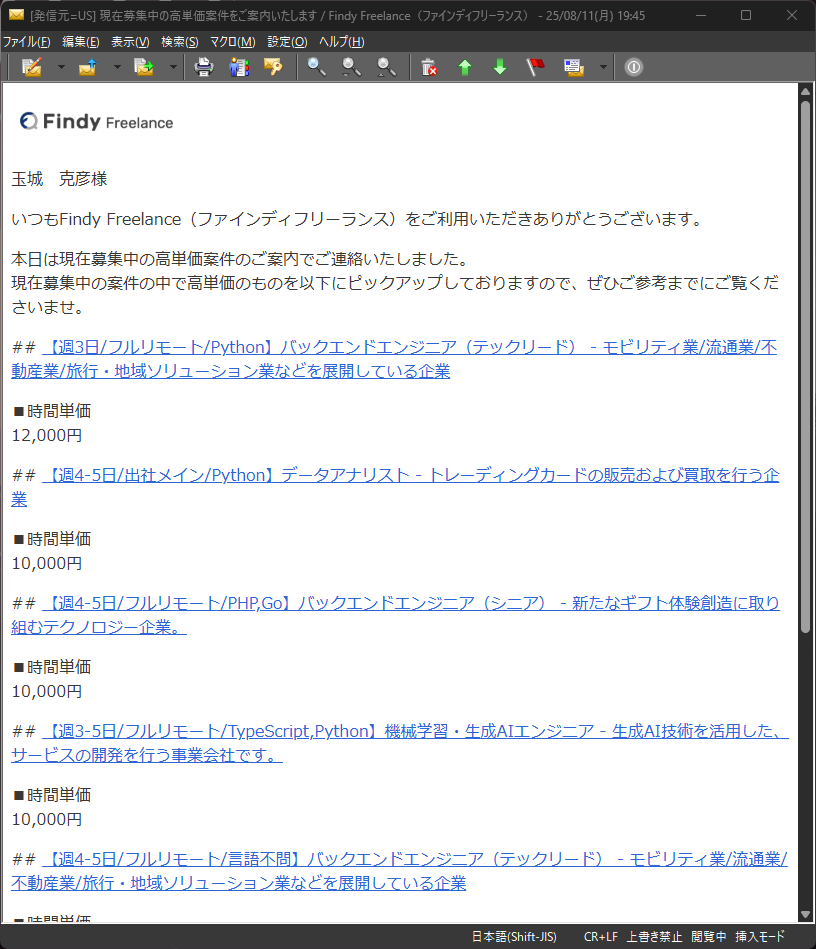Delete this mail with the trash icon
Screen dimensions: 816x949
click(x=429, y=67)
